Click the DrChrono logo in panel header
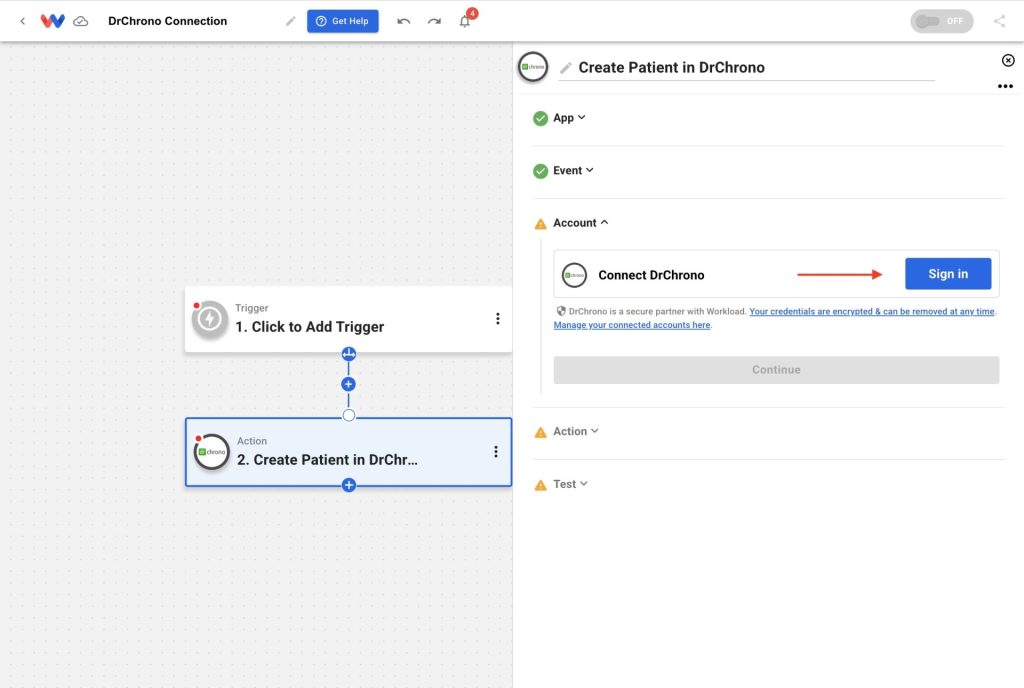Image resolution: width=1024 pixels, height=688 pixels. tap(533, 67)
